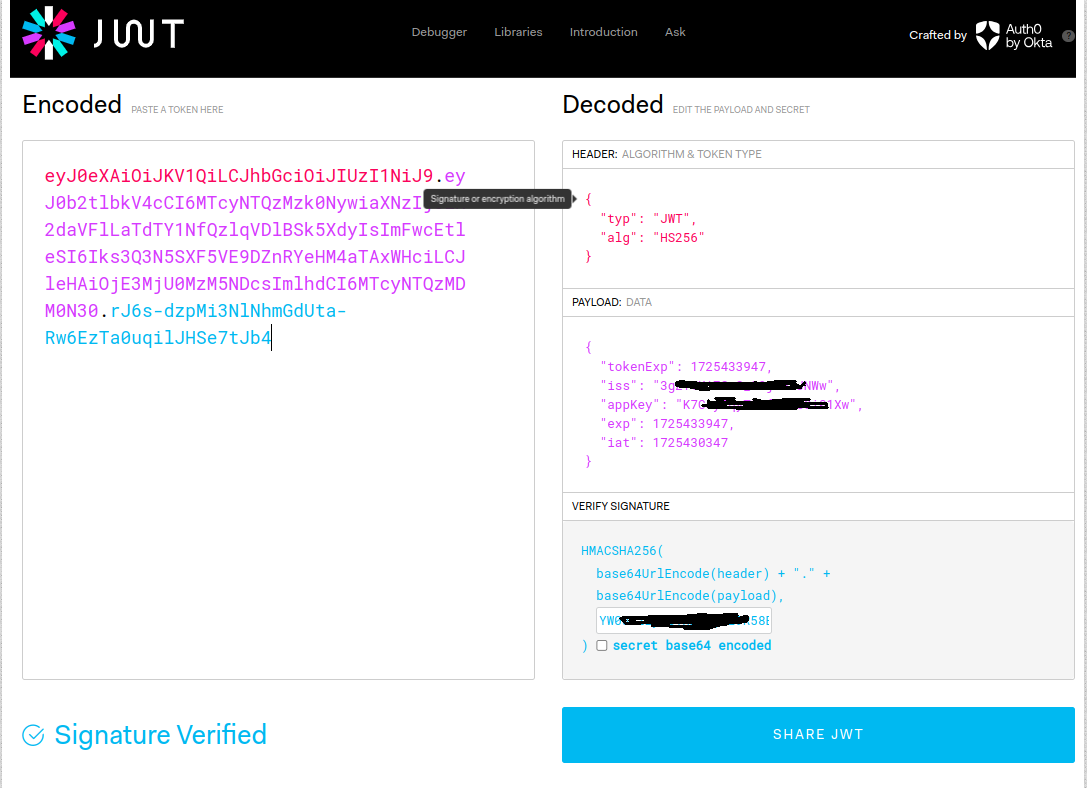Screen dimensions: 1087x788
Task: Open the Debugger nav item
Action: point(439,32)
